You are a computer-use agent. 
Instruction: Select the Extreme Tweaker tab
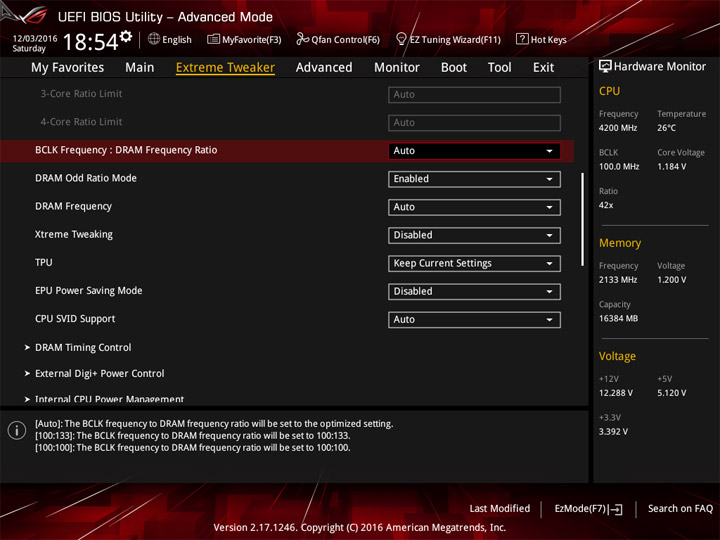tap(225, 68)
